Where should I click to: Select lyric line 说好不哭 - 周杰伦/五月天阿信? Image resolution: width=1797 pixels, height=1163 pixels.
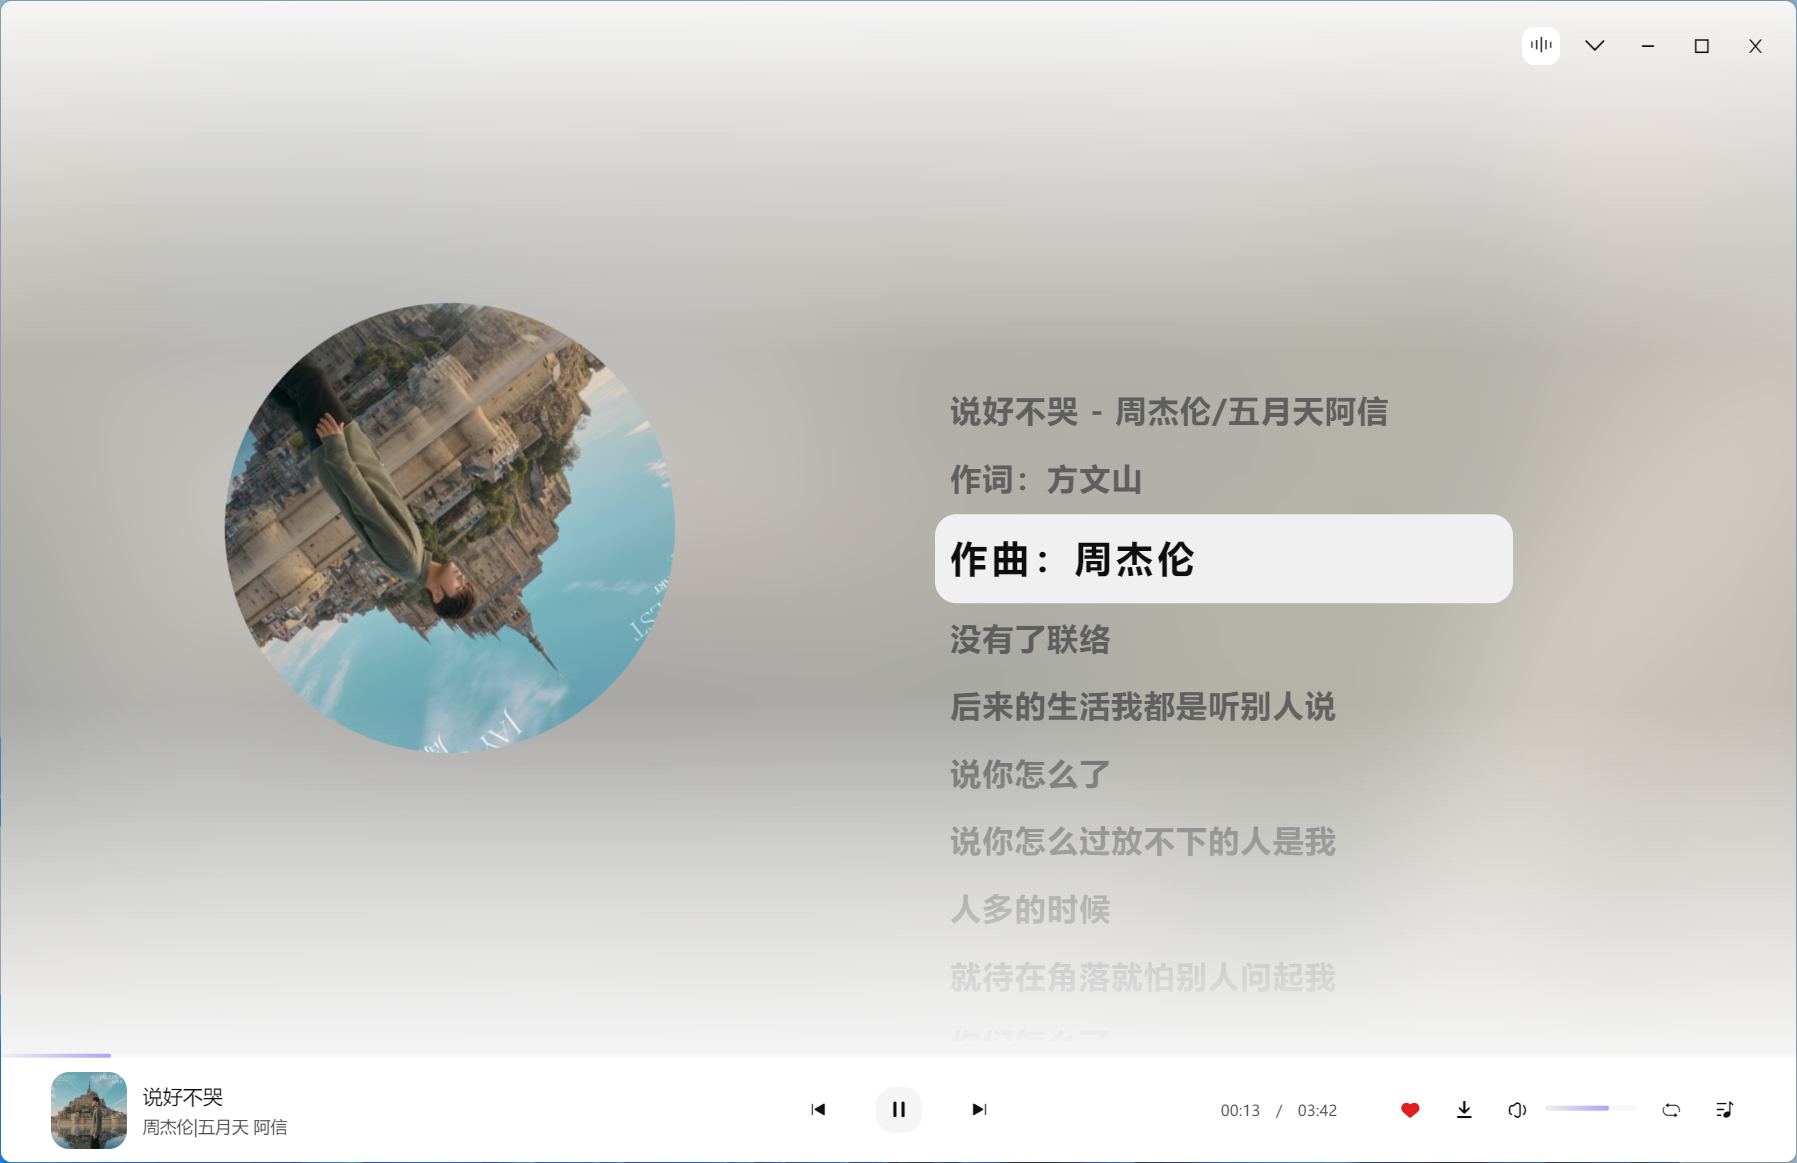pyautogui.click(x=1169, y=412)
